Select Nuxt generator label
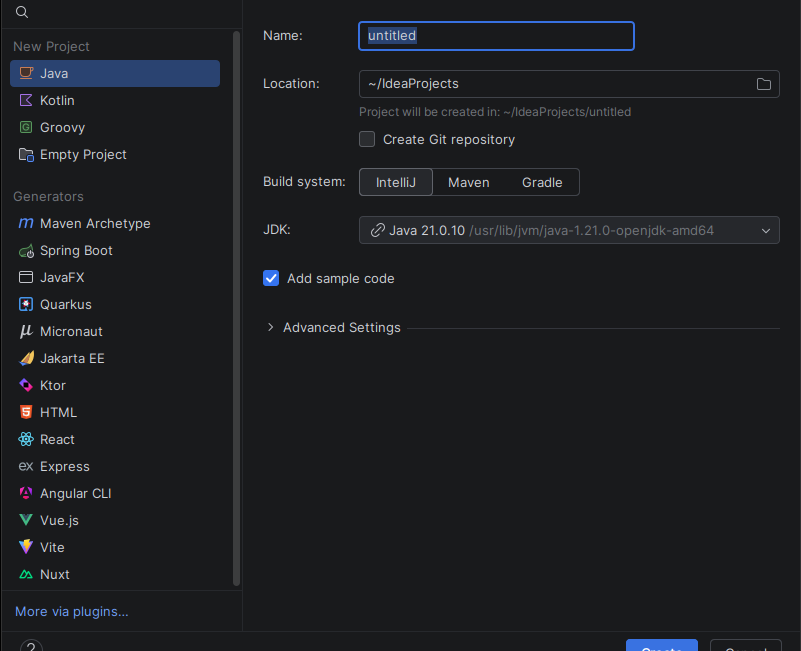The height and width of the screenshot is (651, 801). pyautogui.click(x=55, y=574)
